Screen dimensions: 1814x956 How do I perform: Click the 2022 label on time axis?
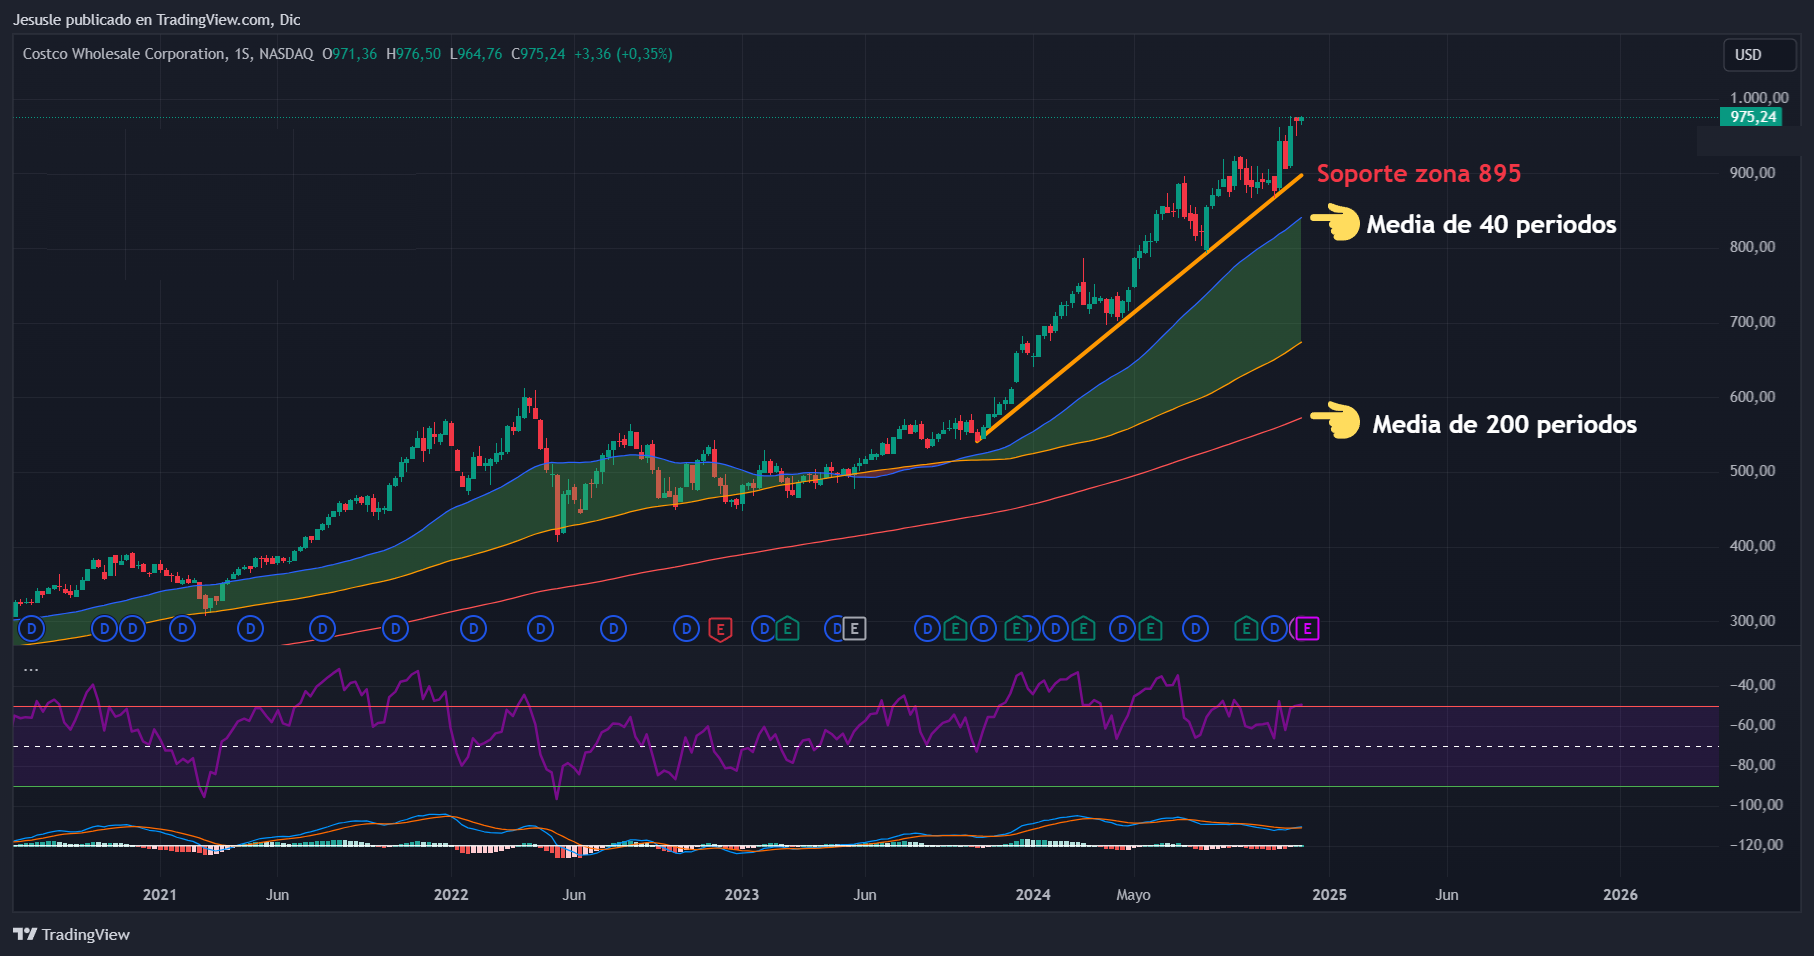click(451, 895)
